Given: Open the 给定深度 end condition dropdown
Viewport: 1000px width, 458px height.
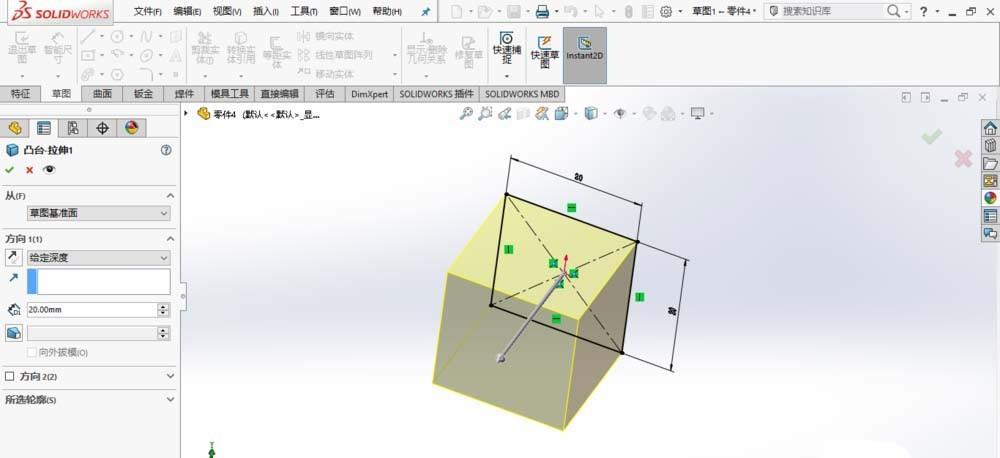Looking at the screenshot, I should click(98, 258).
